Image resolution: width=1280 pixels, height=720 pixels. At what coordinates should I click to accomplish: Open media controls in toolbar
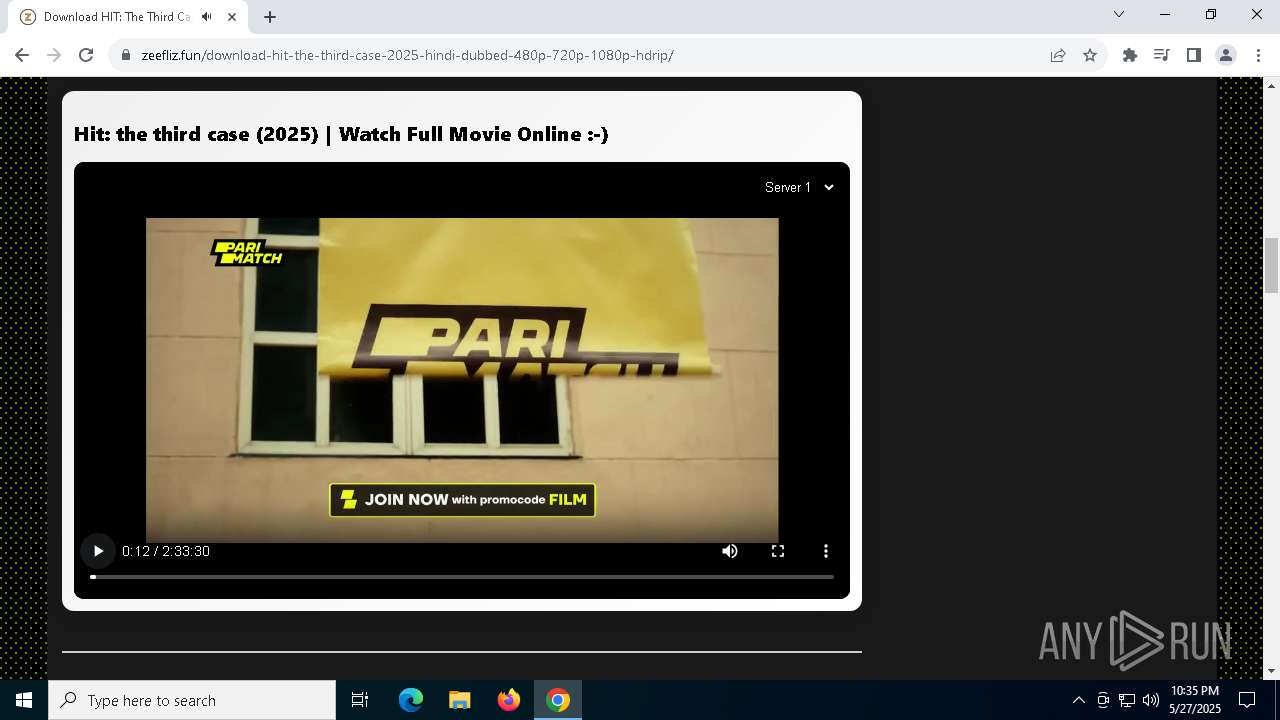pyautogui.click(x=1162, y=55)
